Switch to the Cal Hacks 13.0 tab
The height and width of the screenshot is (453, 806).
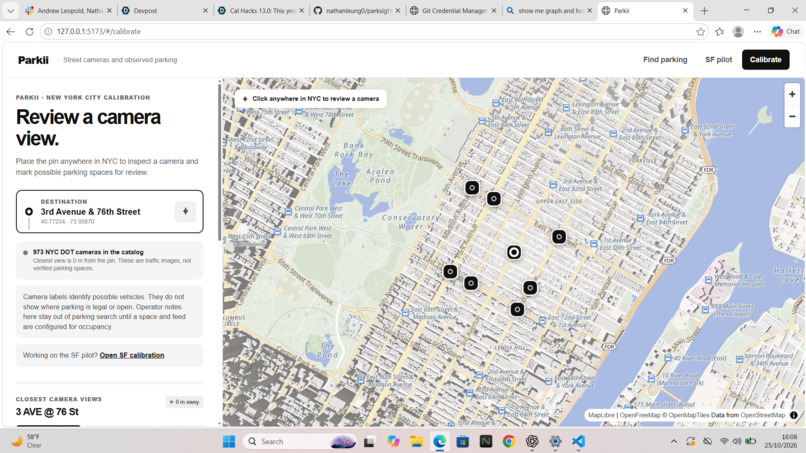tap(260, 10)
